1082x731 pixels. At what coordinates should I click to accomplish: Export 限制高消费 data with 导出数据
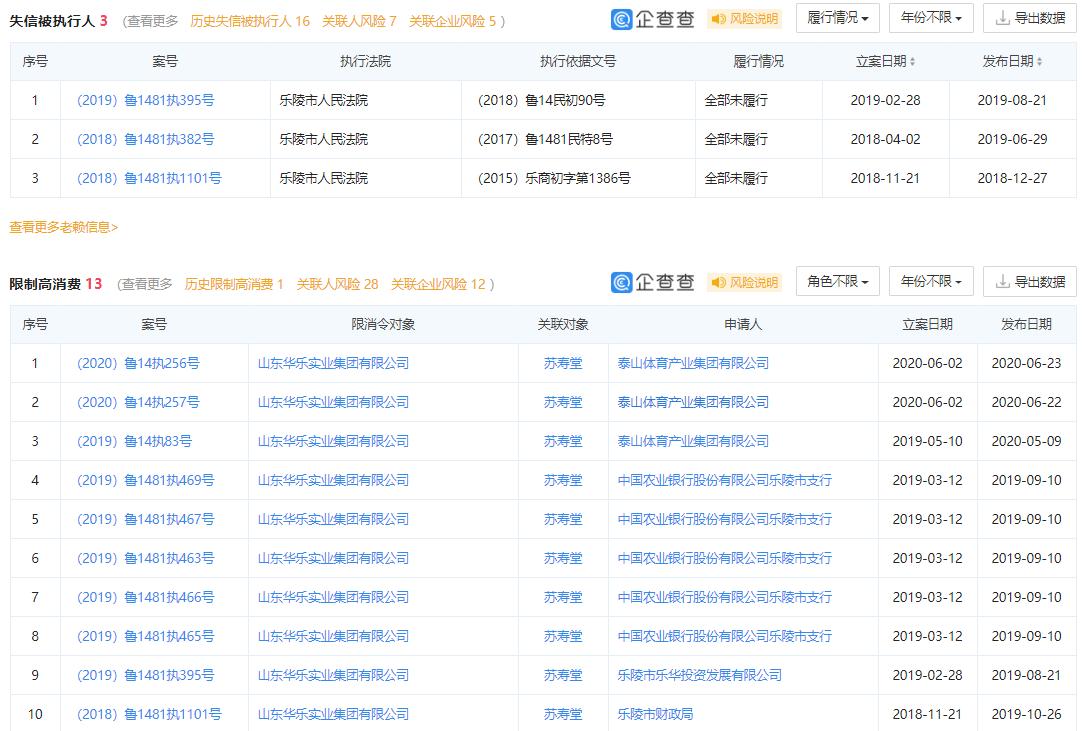click(1030, 282)
